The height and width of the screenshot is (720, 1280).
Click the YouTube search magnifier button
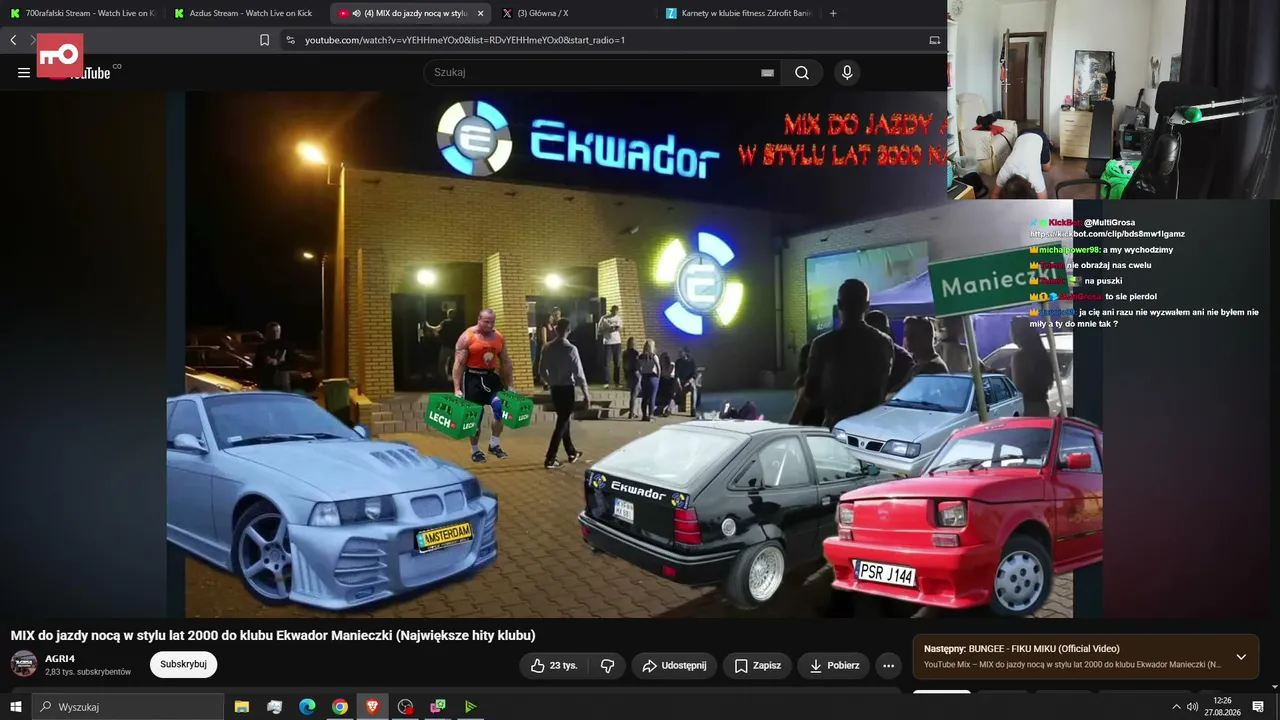(x=802, y=72)
